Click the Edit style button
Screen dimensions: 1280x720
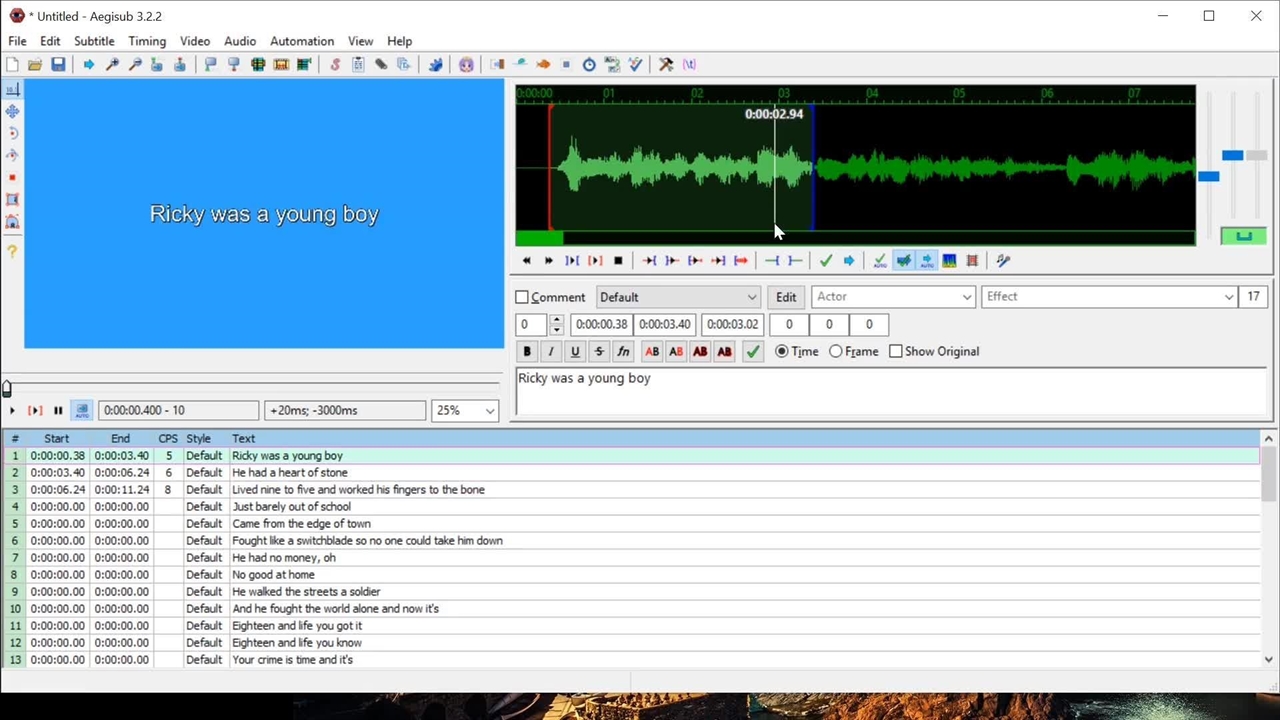click(786, 297)
